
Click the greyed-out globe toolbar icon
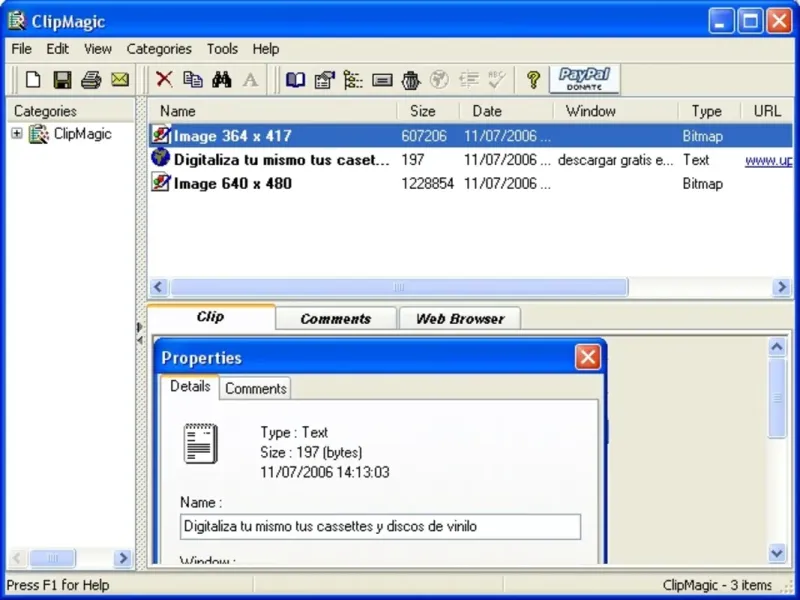click(x=439, y=79)
